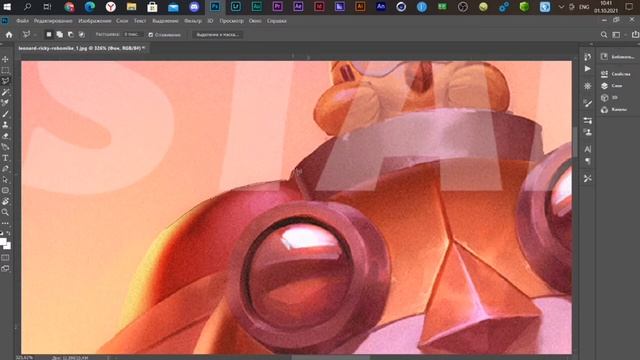The height and width of the screenshot is (360, 640).
Task: Open the Файл menu
Action: (x=22, y=21)
